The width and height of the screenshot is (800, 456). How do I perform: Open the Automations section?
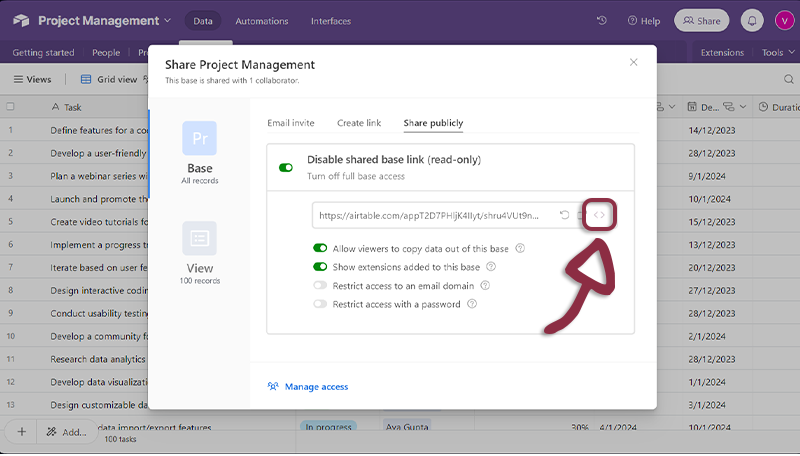click(x=262, y=21)
